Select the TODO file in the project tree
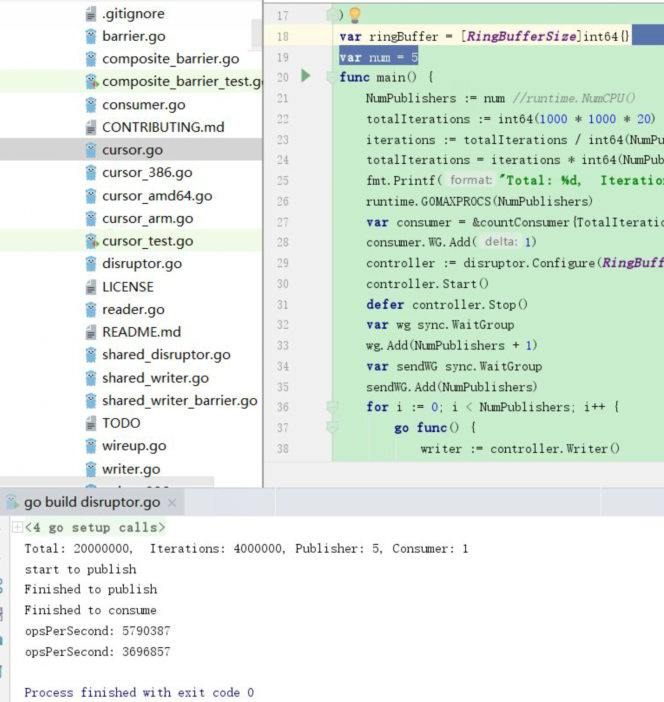 (x=121, y=423)
